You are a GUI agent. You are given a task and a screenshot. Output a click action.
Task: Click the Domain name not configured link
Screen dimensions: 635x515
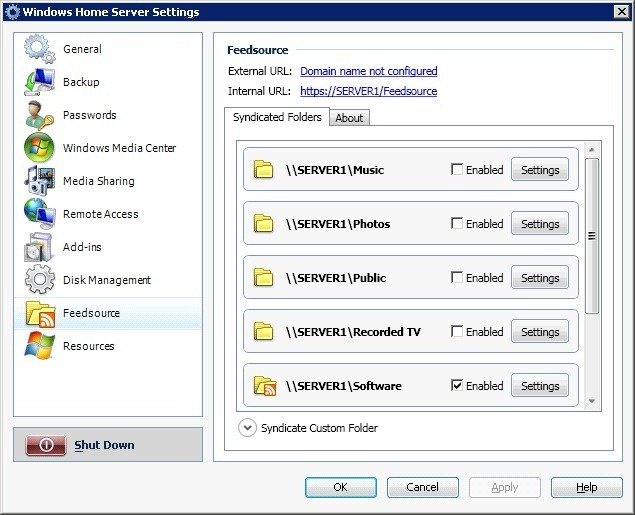click(369, 71)
